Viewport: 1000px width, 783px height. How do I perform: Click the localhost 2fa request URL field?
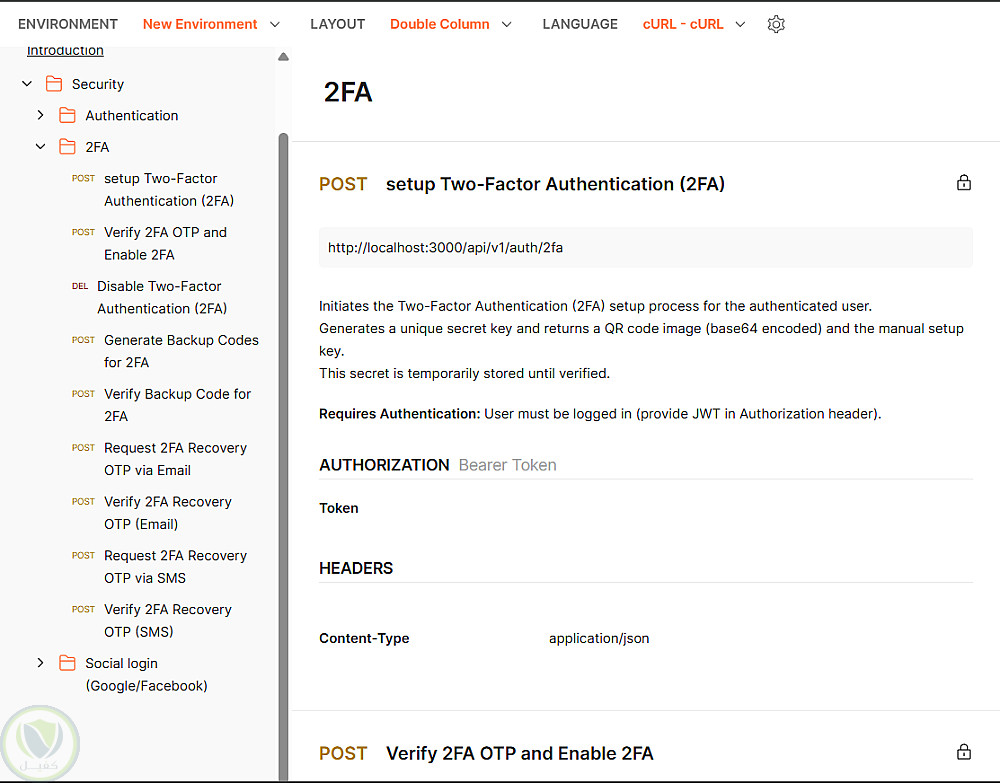pos(645,247)
